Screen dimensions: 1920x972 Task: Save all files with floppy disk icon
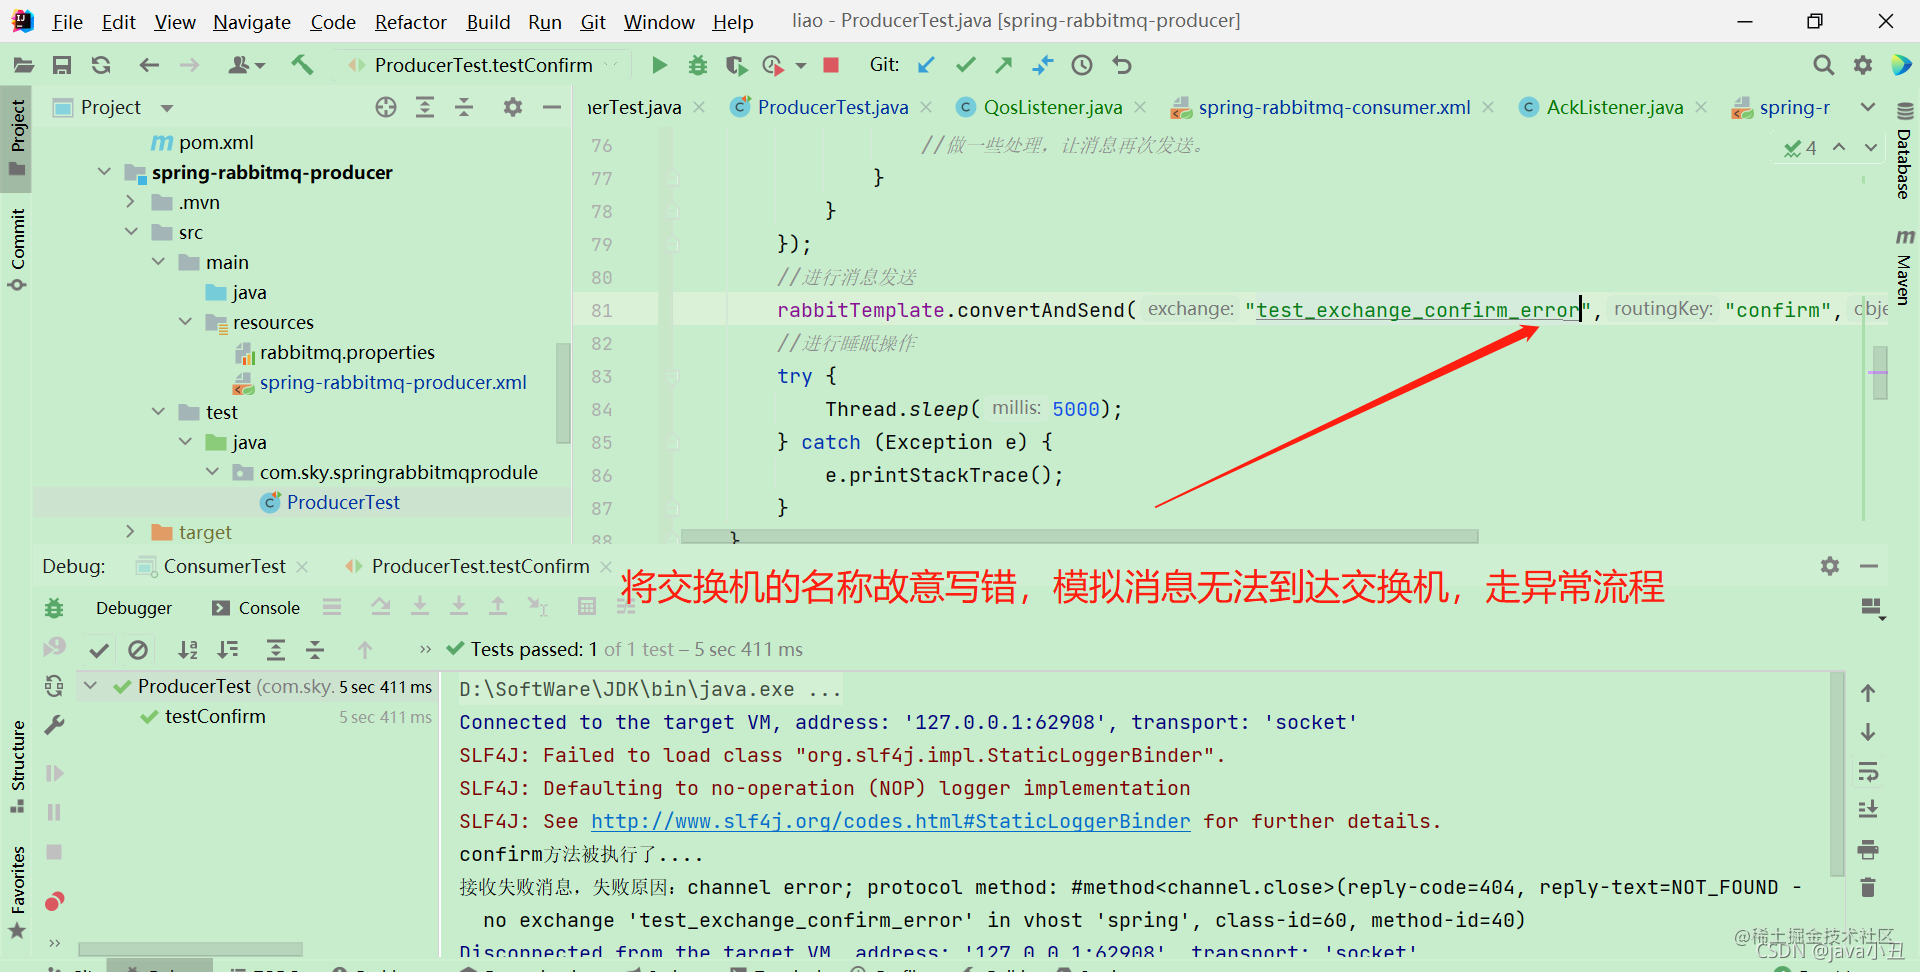62,65
